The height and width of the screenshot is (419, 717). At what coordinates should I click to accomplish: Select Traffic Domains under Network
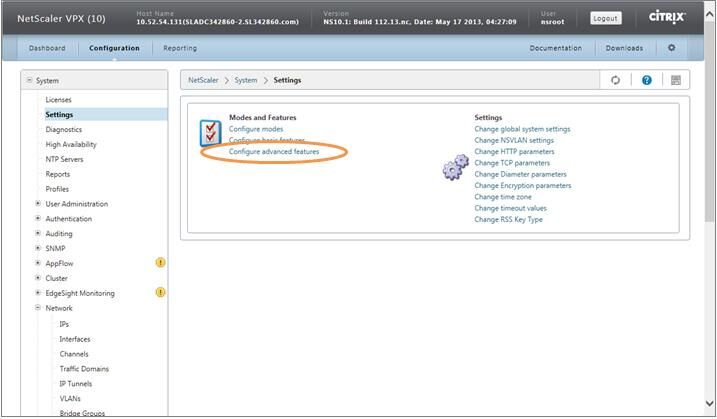click(84, 369)
